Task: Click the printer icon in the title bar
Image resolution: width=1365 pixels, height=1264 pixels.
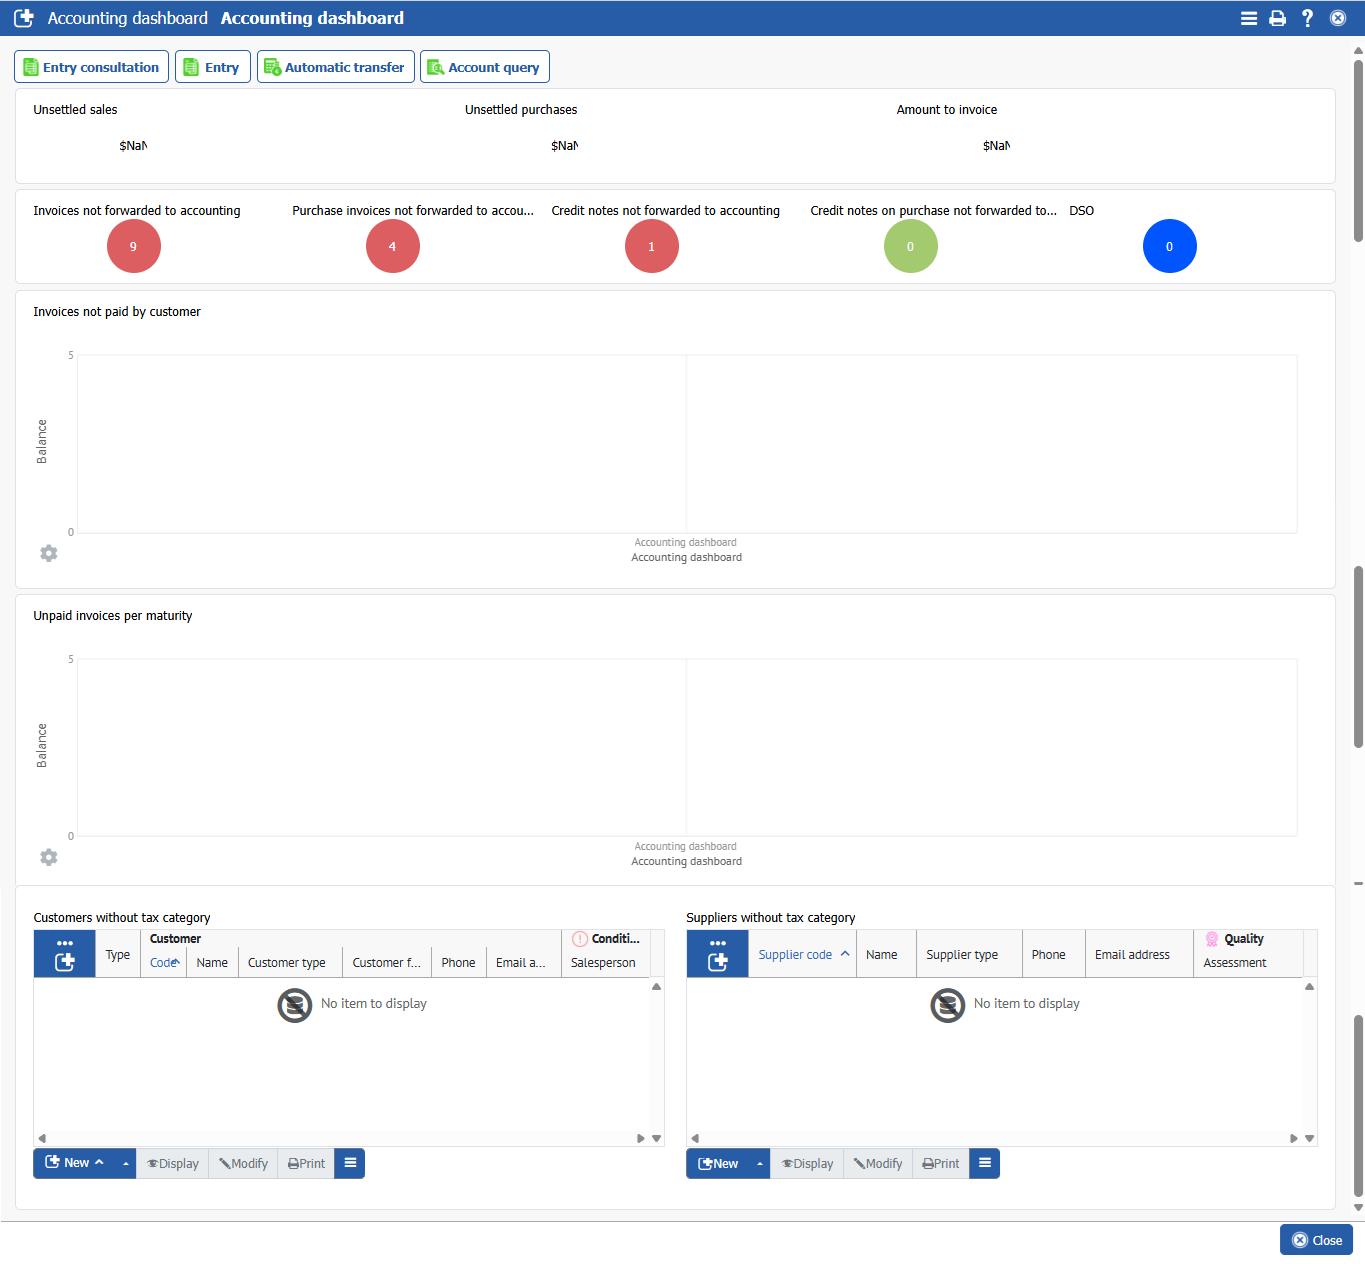Action: point(1277,18)
